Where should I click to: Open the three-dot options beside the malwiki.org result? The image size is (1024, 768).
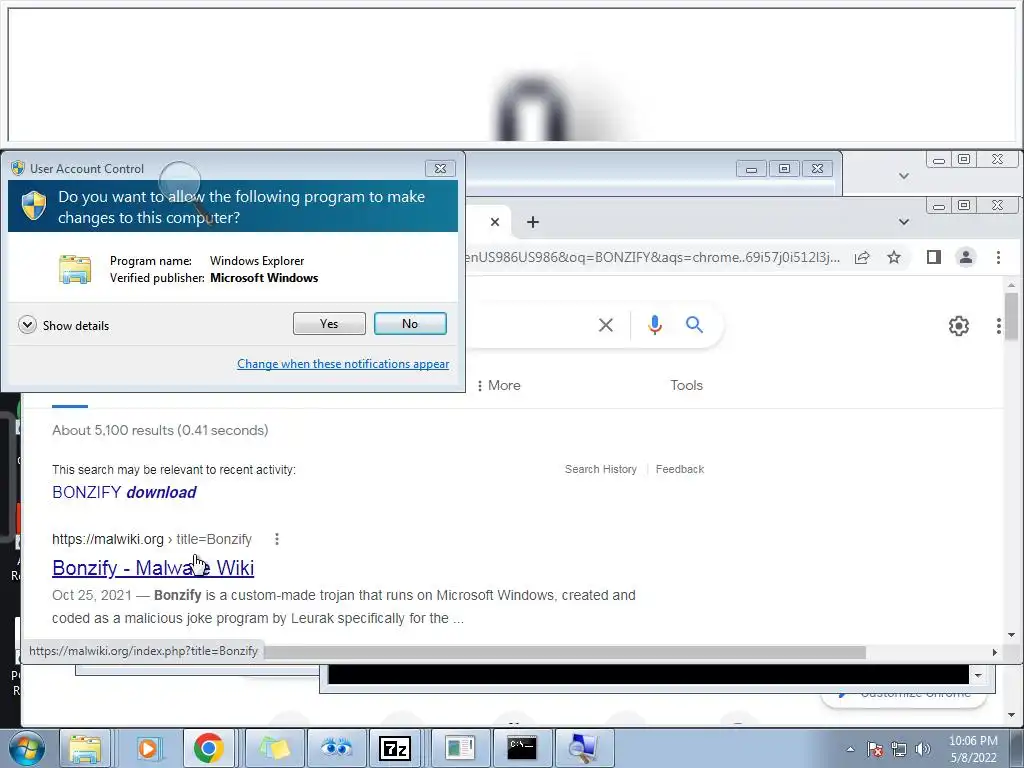pyautogui.click(x=277, y=539)
